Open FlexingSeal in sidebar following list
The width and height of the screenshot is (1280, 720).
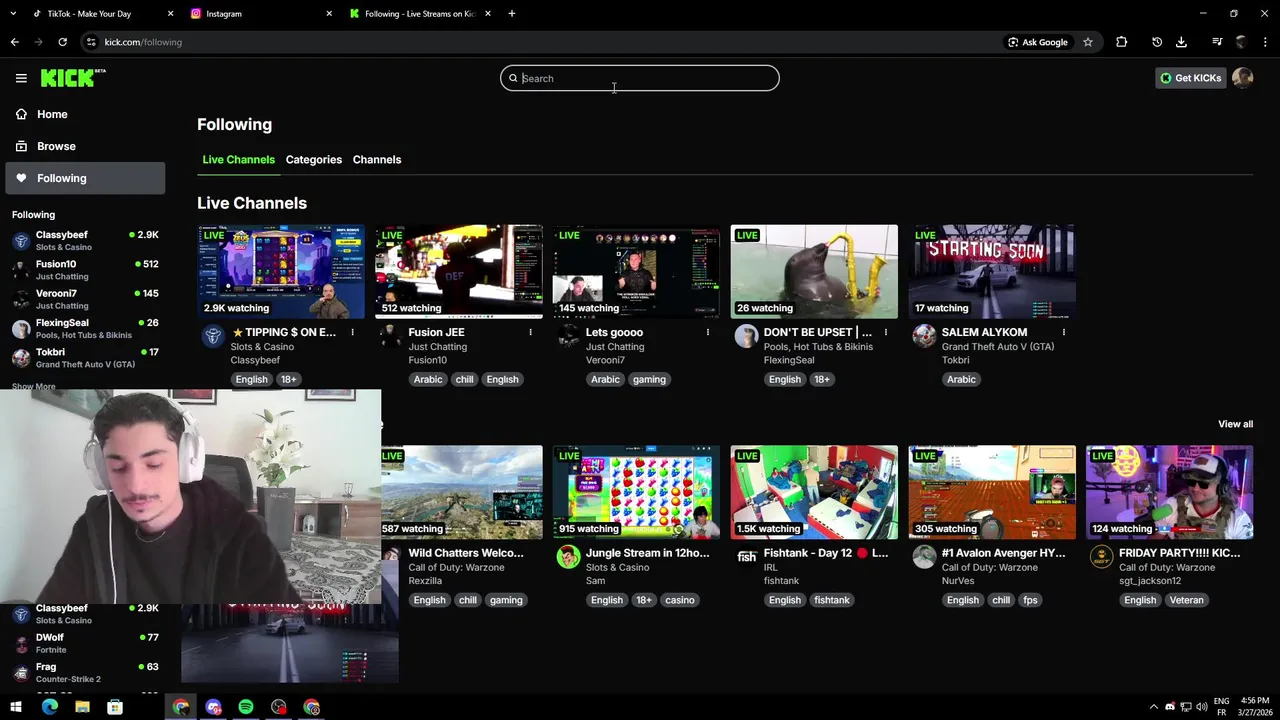85,329
